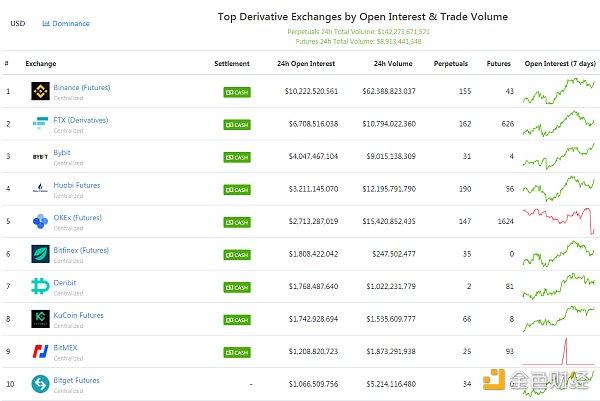
Task: Open the Binance (Futures) exchange link
Action: [82, 87]
